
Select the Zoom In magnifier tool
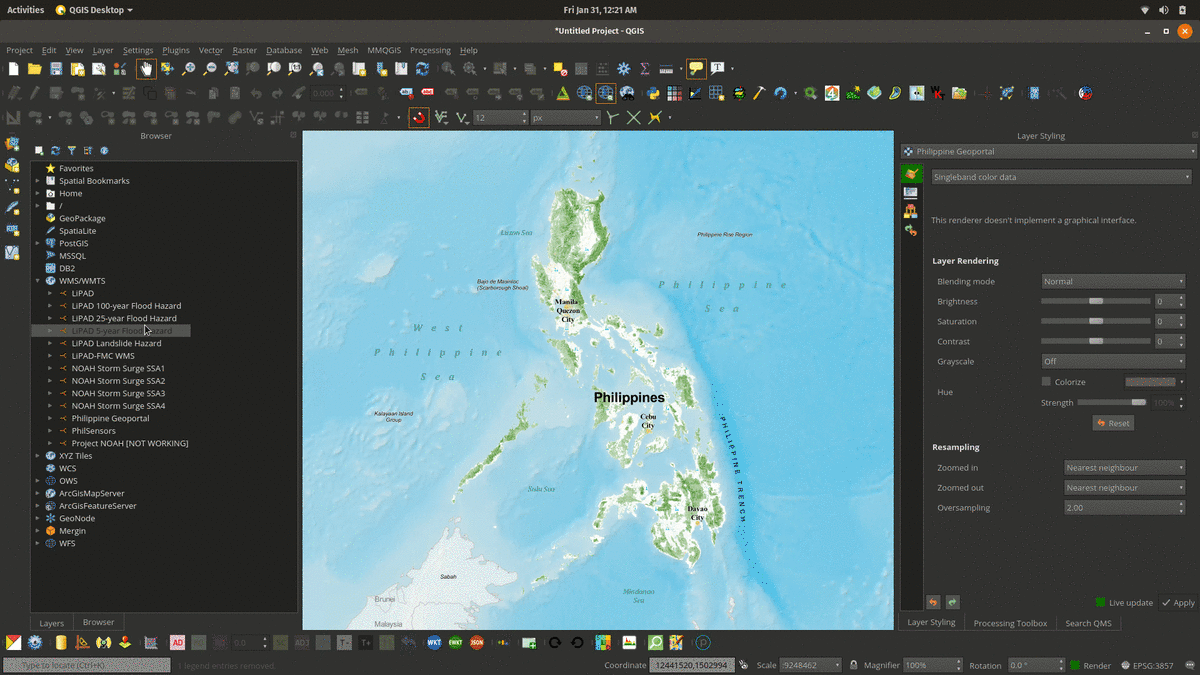188,69
